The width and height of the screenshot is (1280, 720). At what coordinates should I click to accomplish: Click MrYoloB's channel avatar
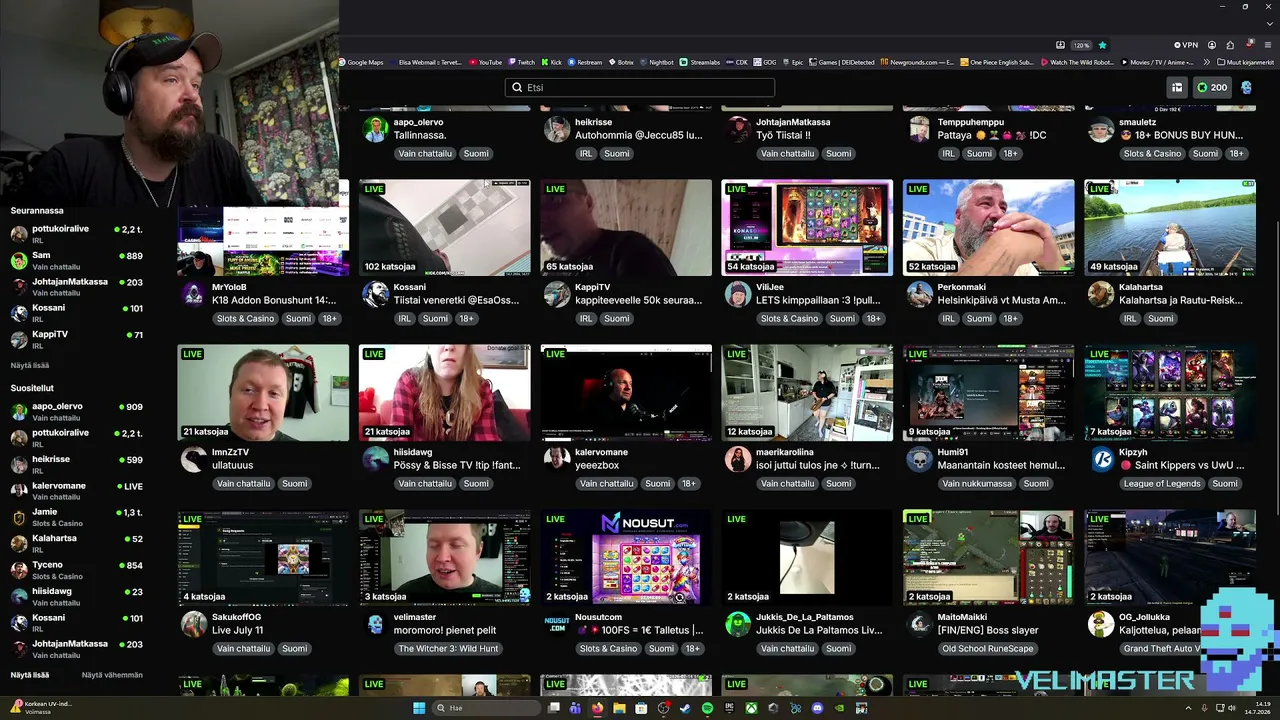click(194, 294)
